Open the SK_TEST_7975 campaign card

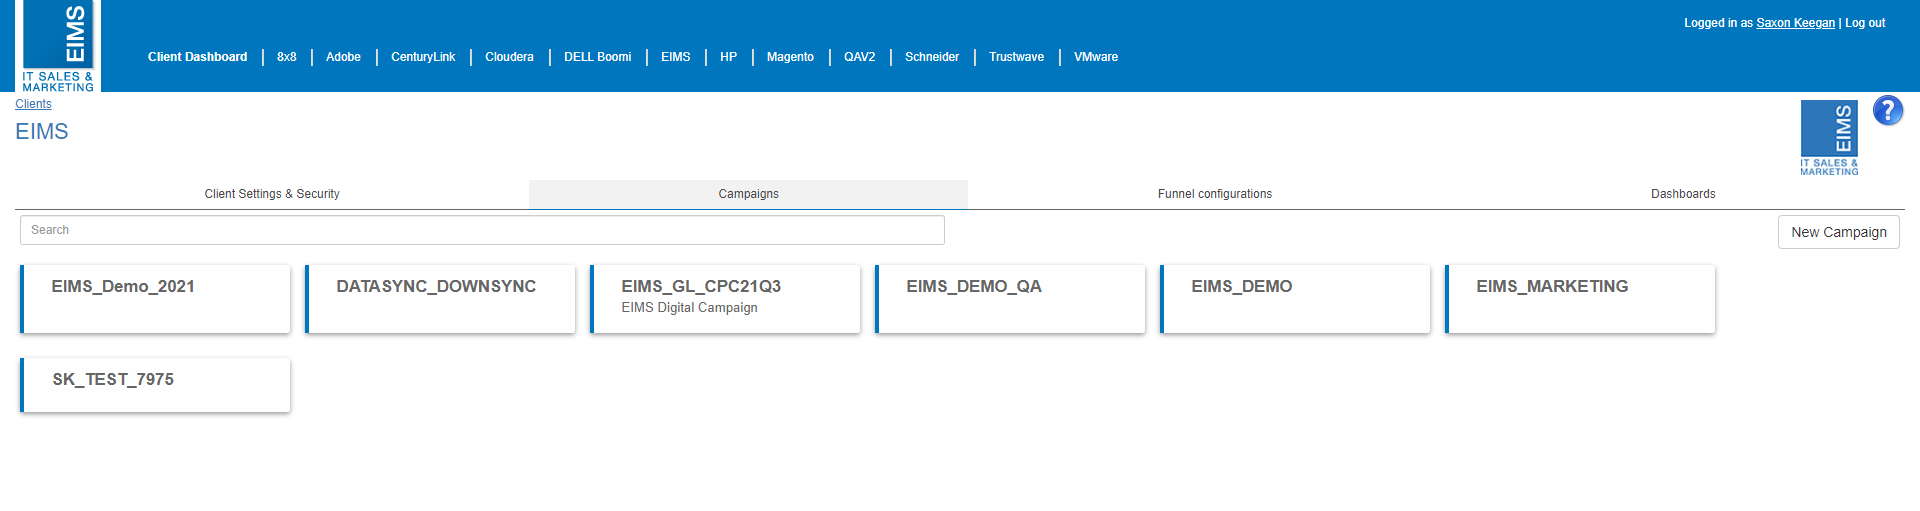click(x=155, y=385)
